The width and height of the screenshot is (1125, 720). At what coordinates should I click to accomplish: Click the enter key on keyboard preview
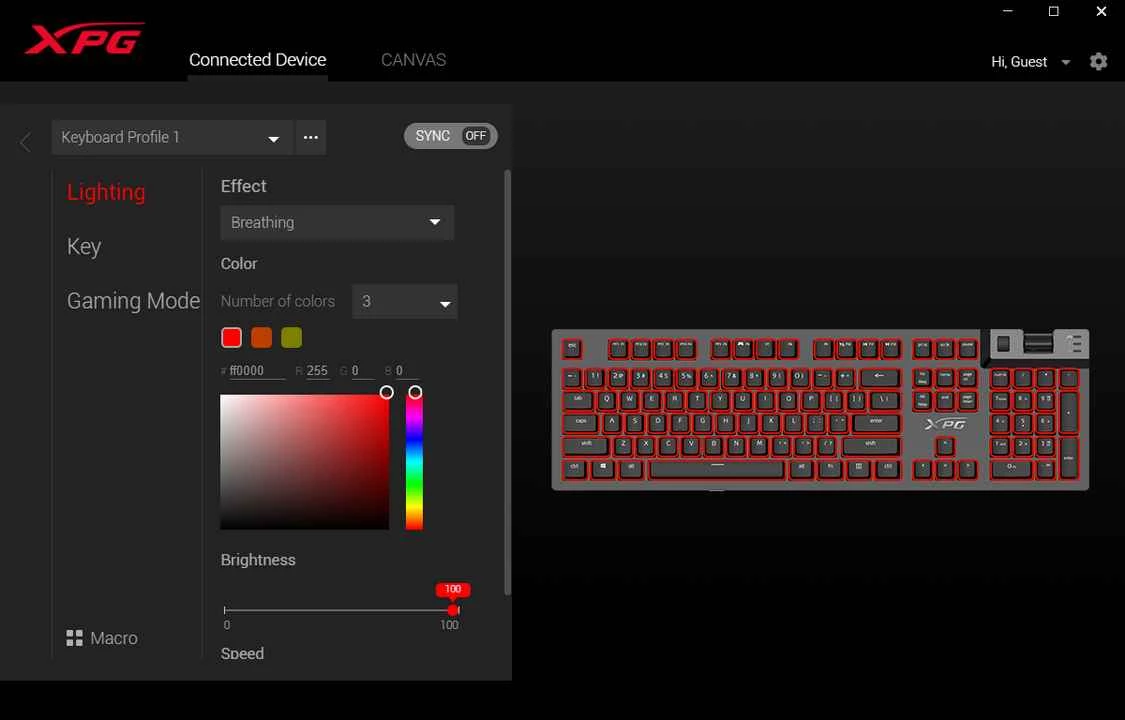[876, 423]
